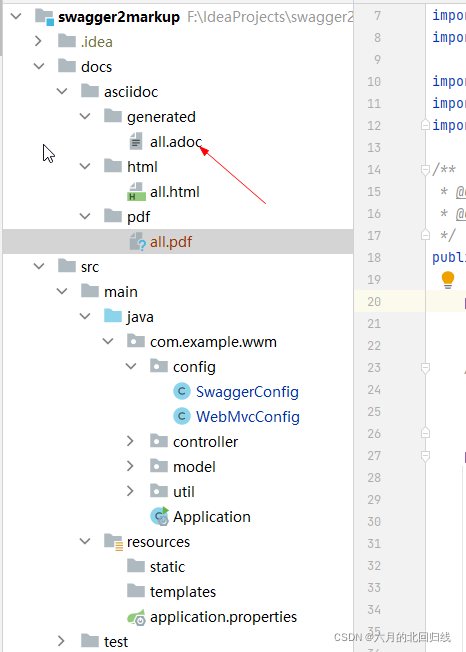
Task: Toggle code fold marker at line 14
Action: click(x=425, y=170)
